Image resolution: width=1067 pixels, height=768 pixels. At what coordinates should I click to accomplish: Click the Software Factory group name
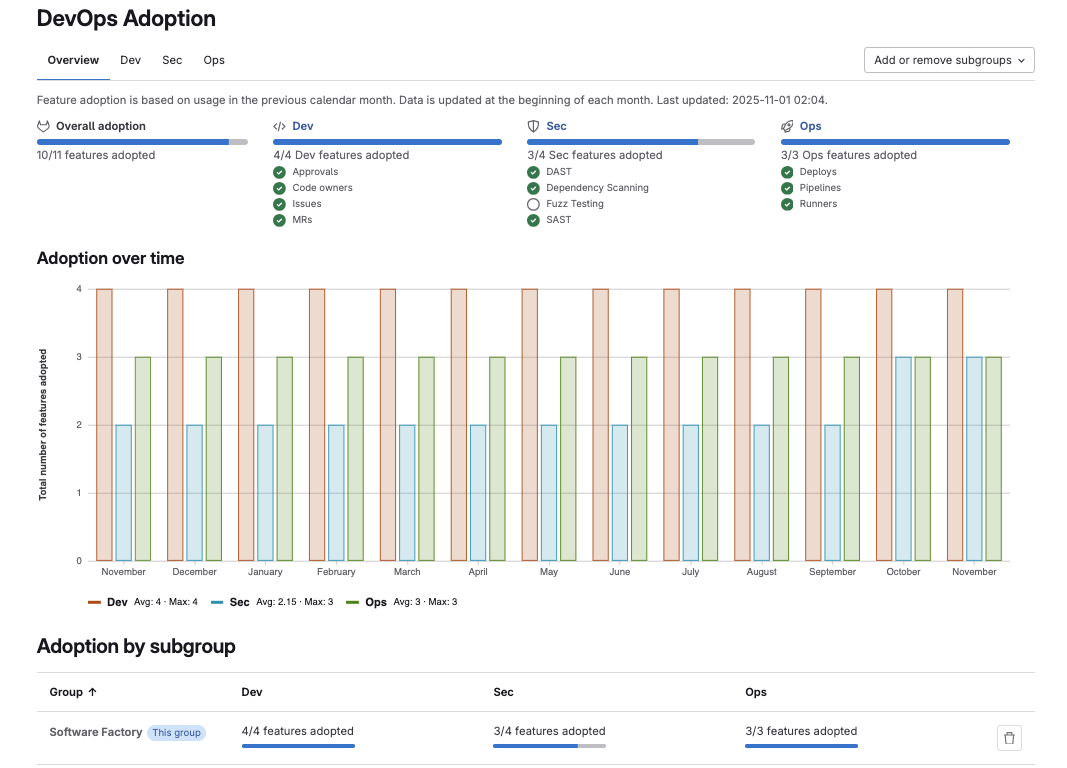point(95,732)
